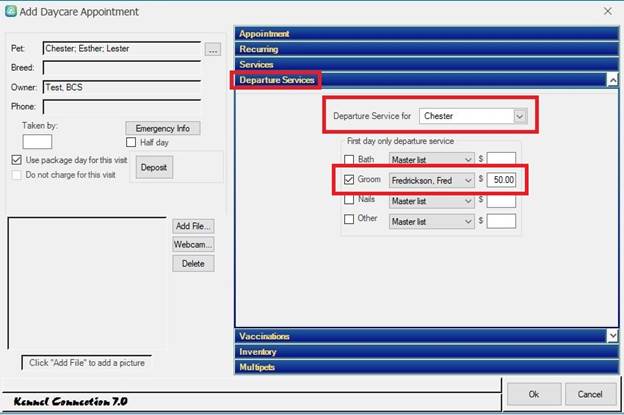
Task: Click the Phone field
Action: pos(122,107)
